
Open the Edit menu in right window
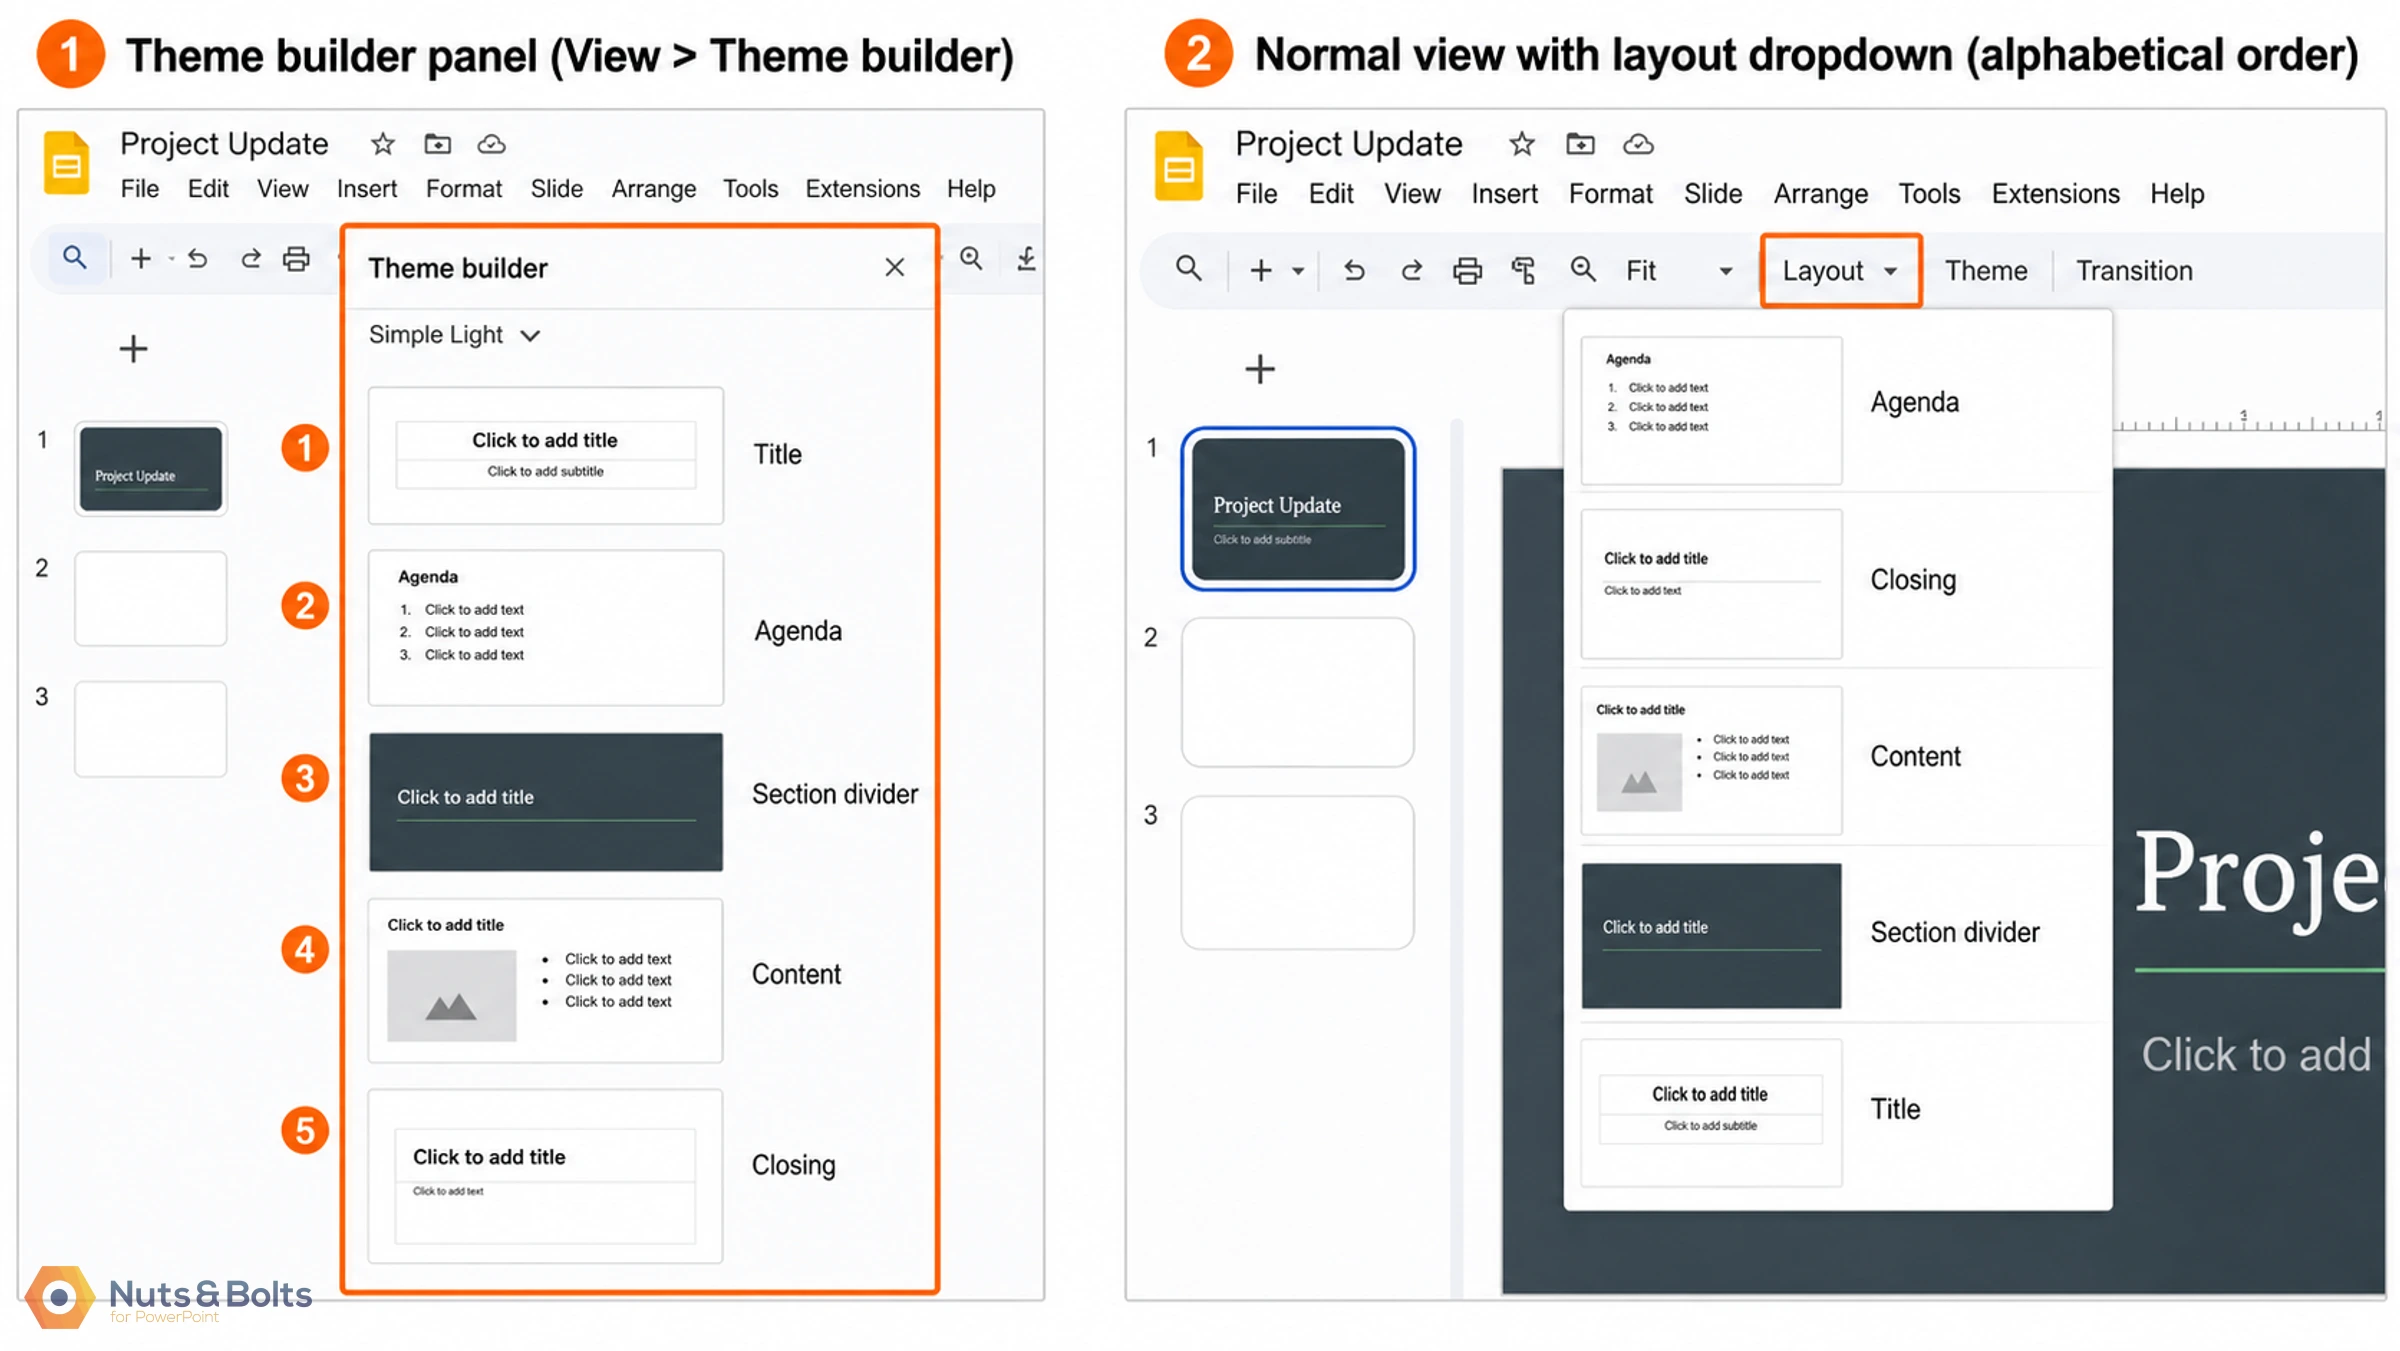coord(1331,193)
